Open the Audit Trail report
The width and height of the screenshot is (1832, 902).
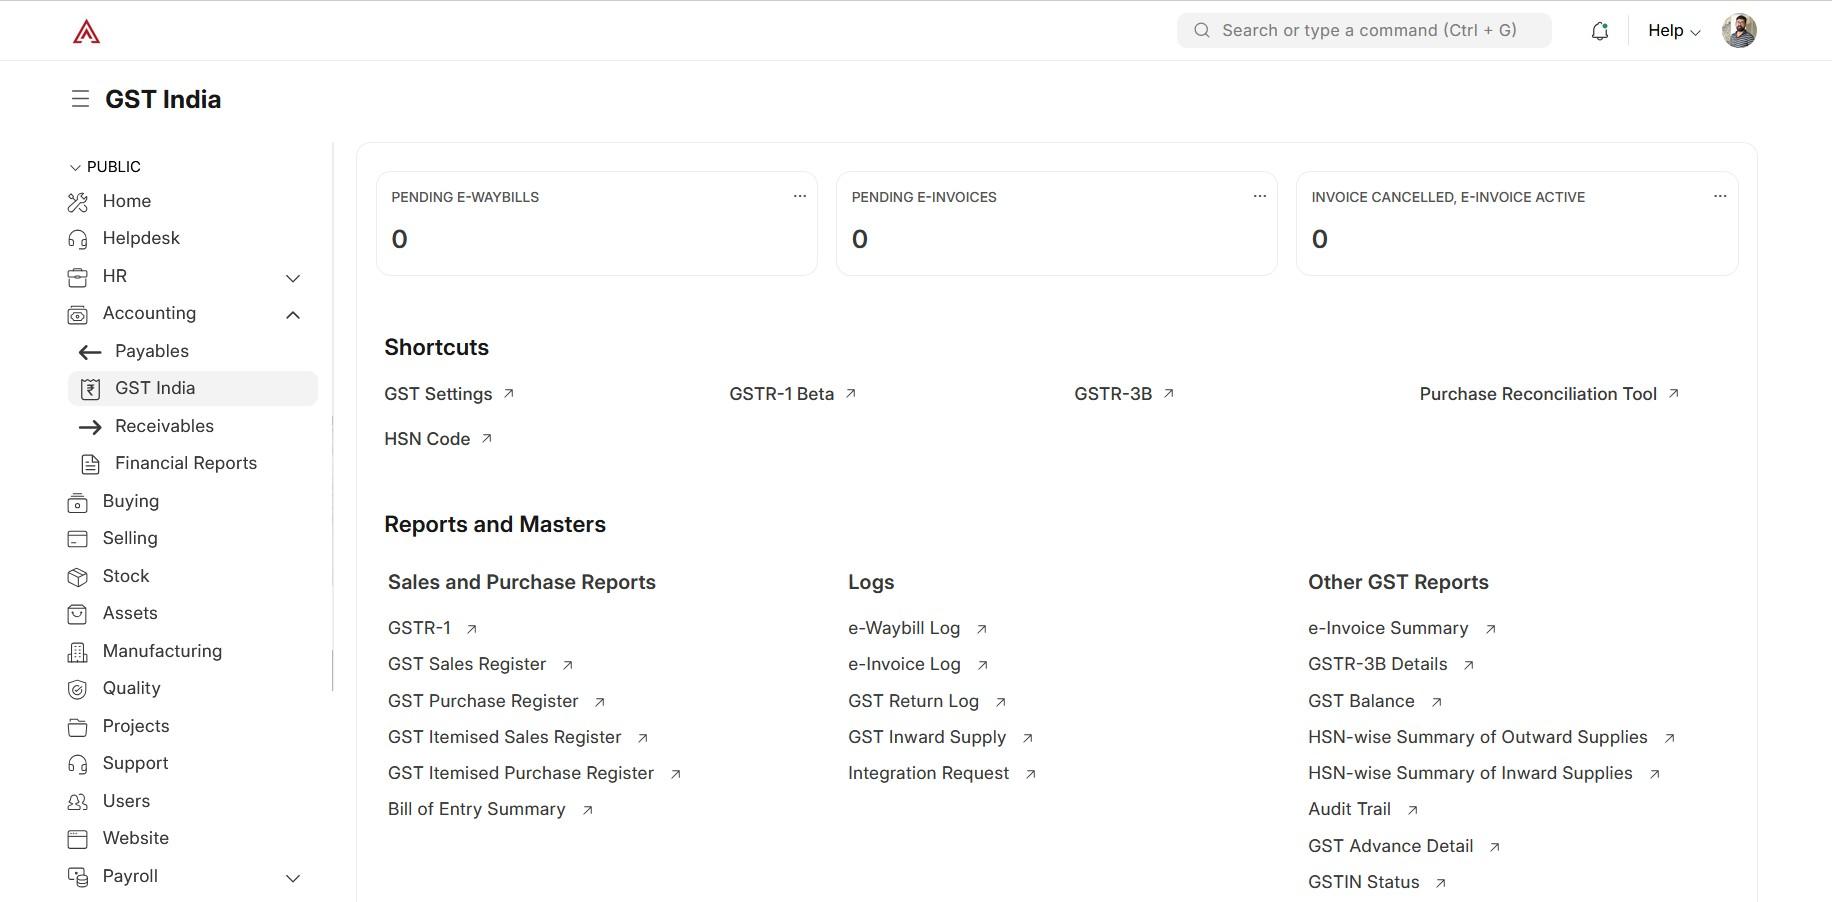1363,809
